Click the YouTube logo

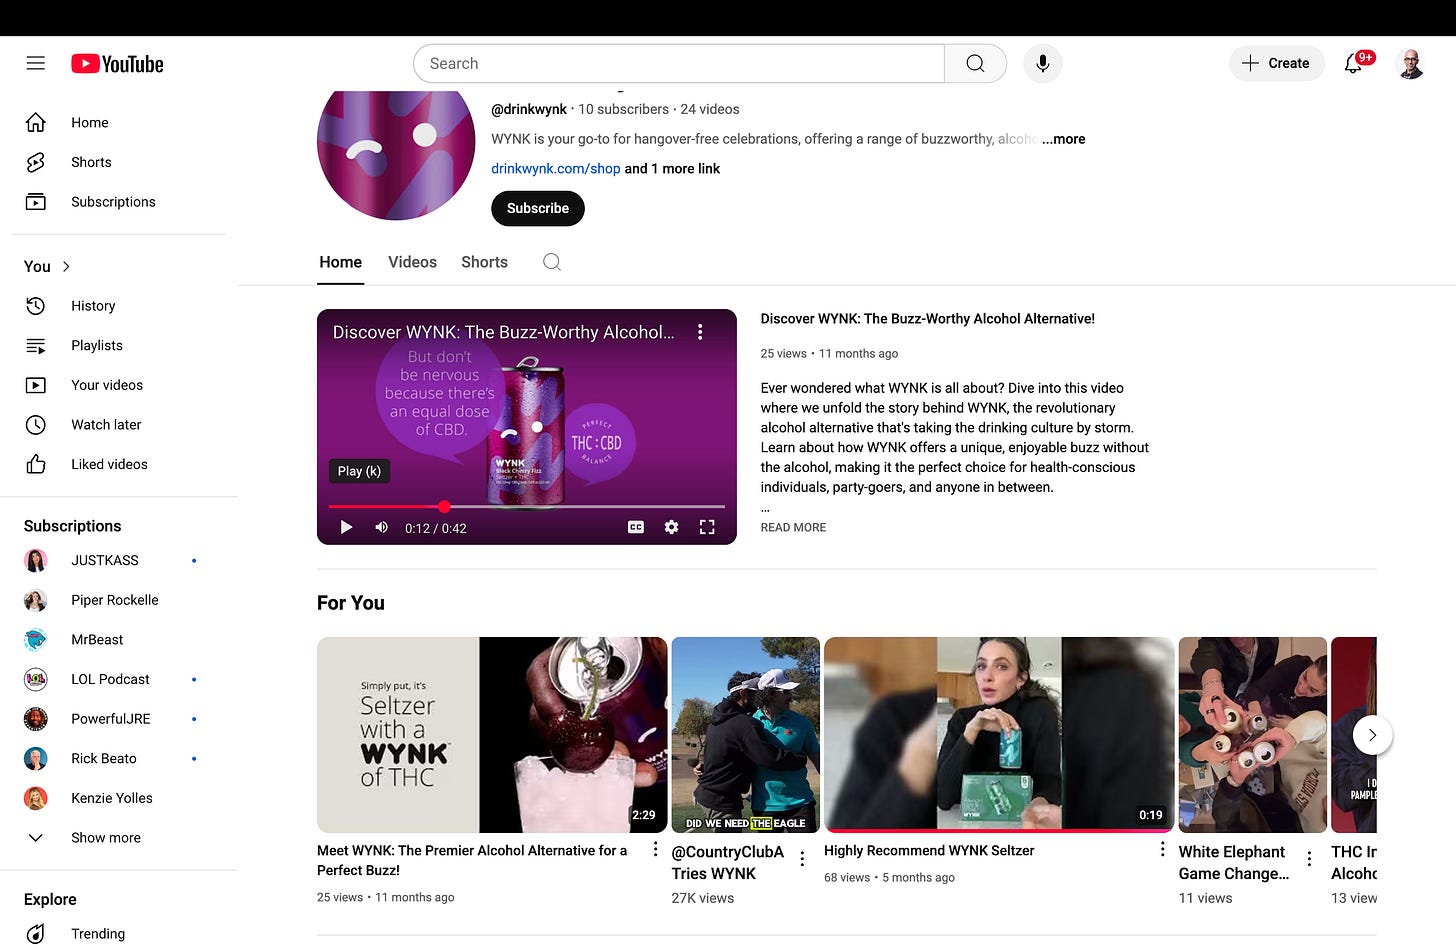pyautogui.click(x=117, y=64)
